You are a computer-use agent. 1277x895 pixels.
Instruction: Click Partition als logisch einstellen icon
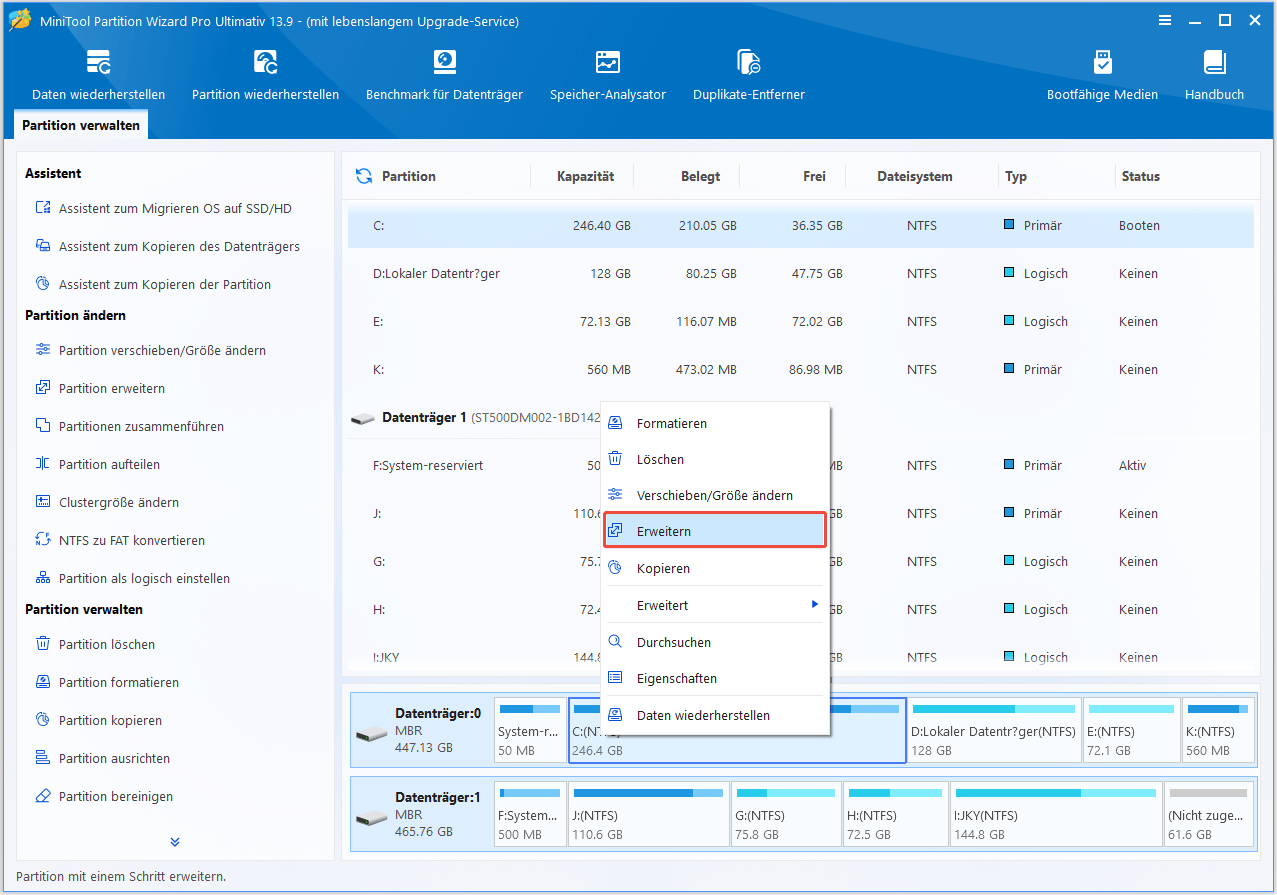[x=43, y=578]
